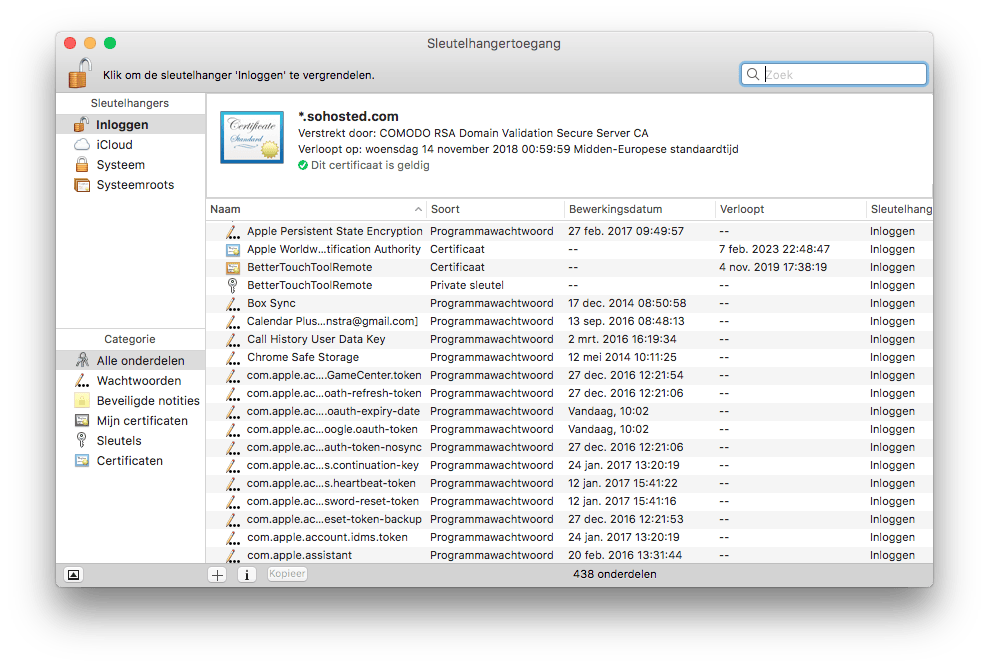Image resolution: width=989 pixels, height=667 pixels.
Task: Select the 'Chrome Safe Storage' entry
Action: point(569,357)
